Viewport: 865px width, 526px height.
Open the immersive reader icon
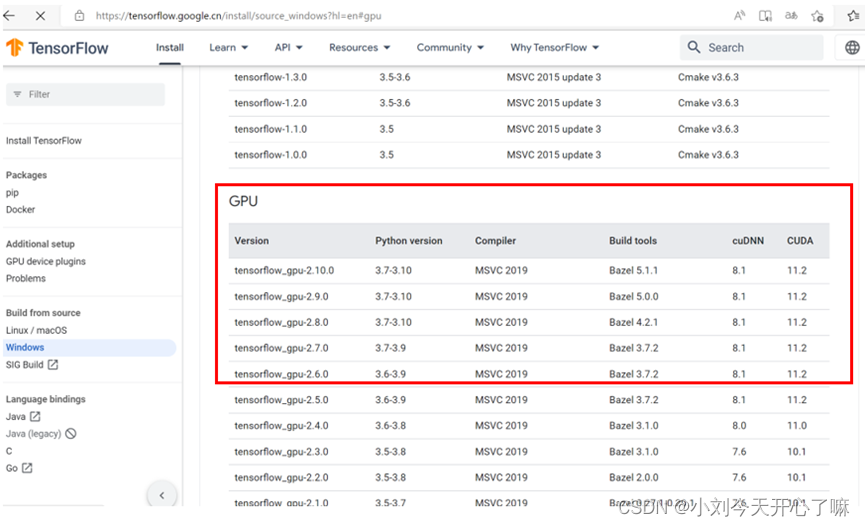(765, 16)
